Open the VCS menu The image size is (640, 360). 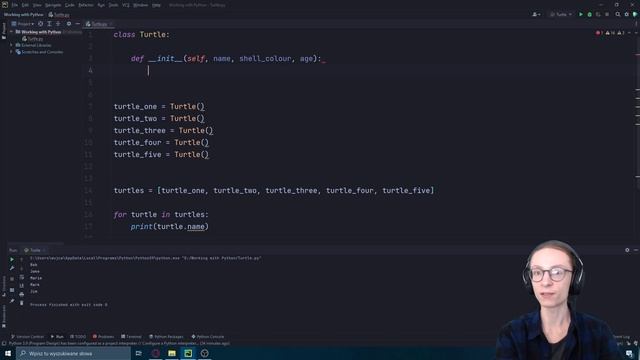[x=126, y=5]
